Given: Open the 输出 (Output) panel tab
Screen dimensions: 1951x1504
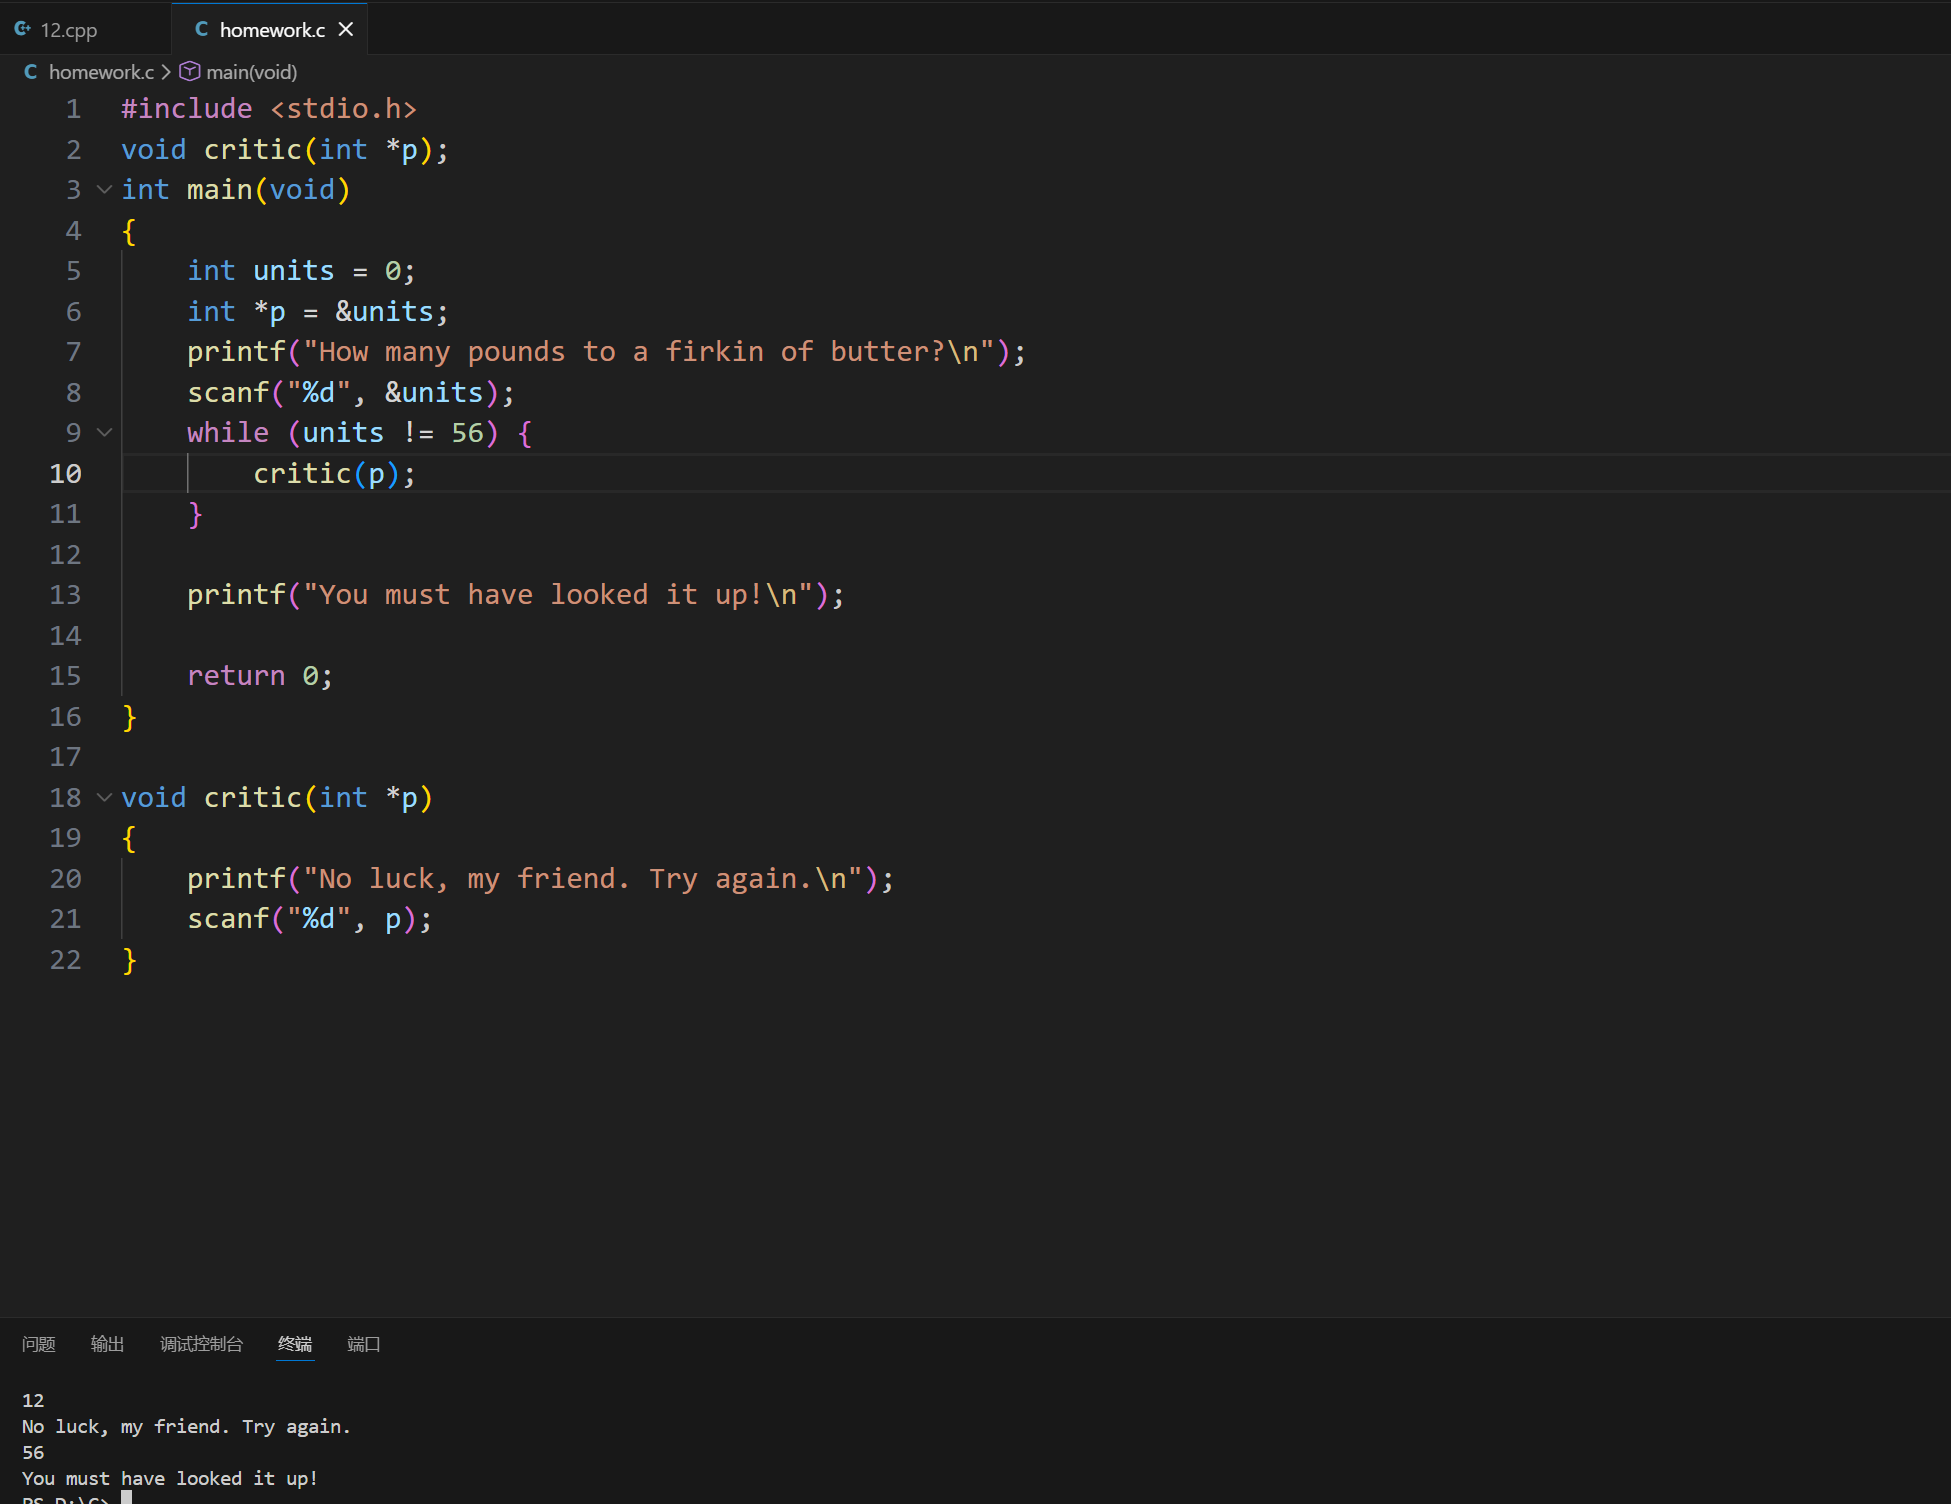Looking at the screenshot, I should [107, 1344].
